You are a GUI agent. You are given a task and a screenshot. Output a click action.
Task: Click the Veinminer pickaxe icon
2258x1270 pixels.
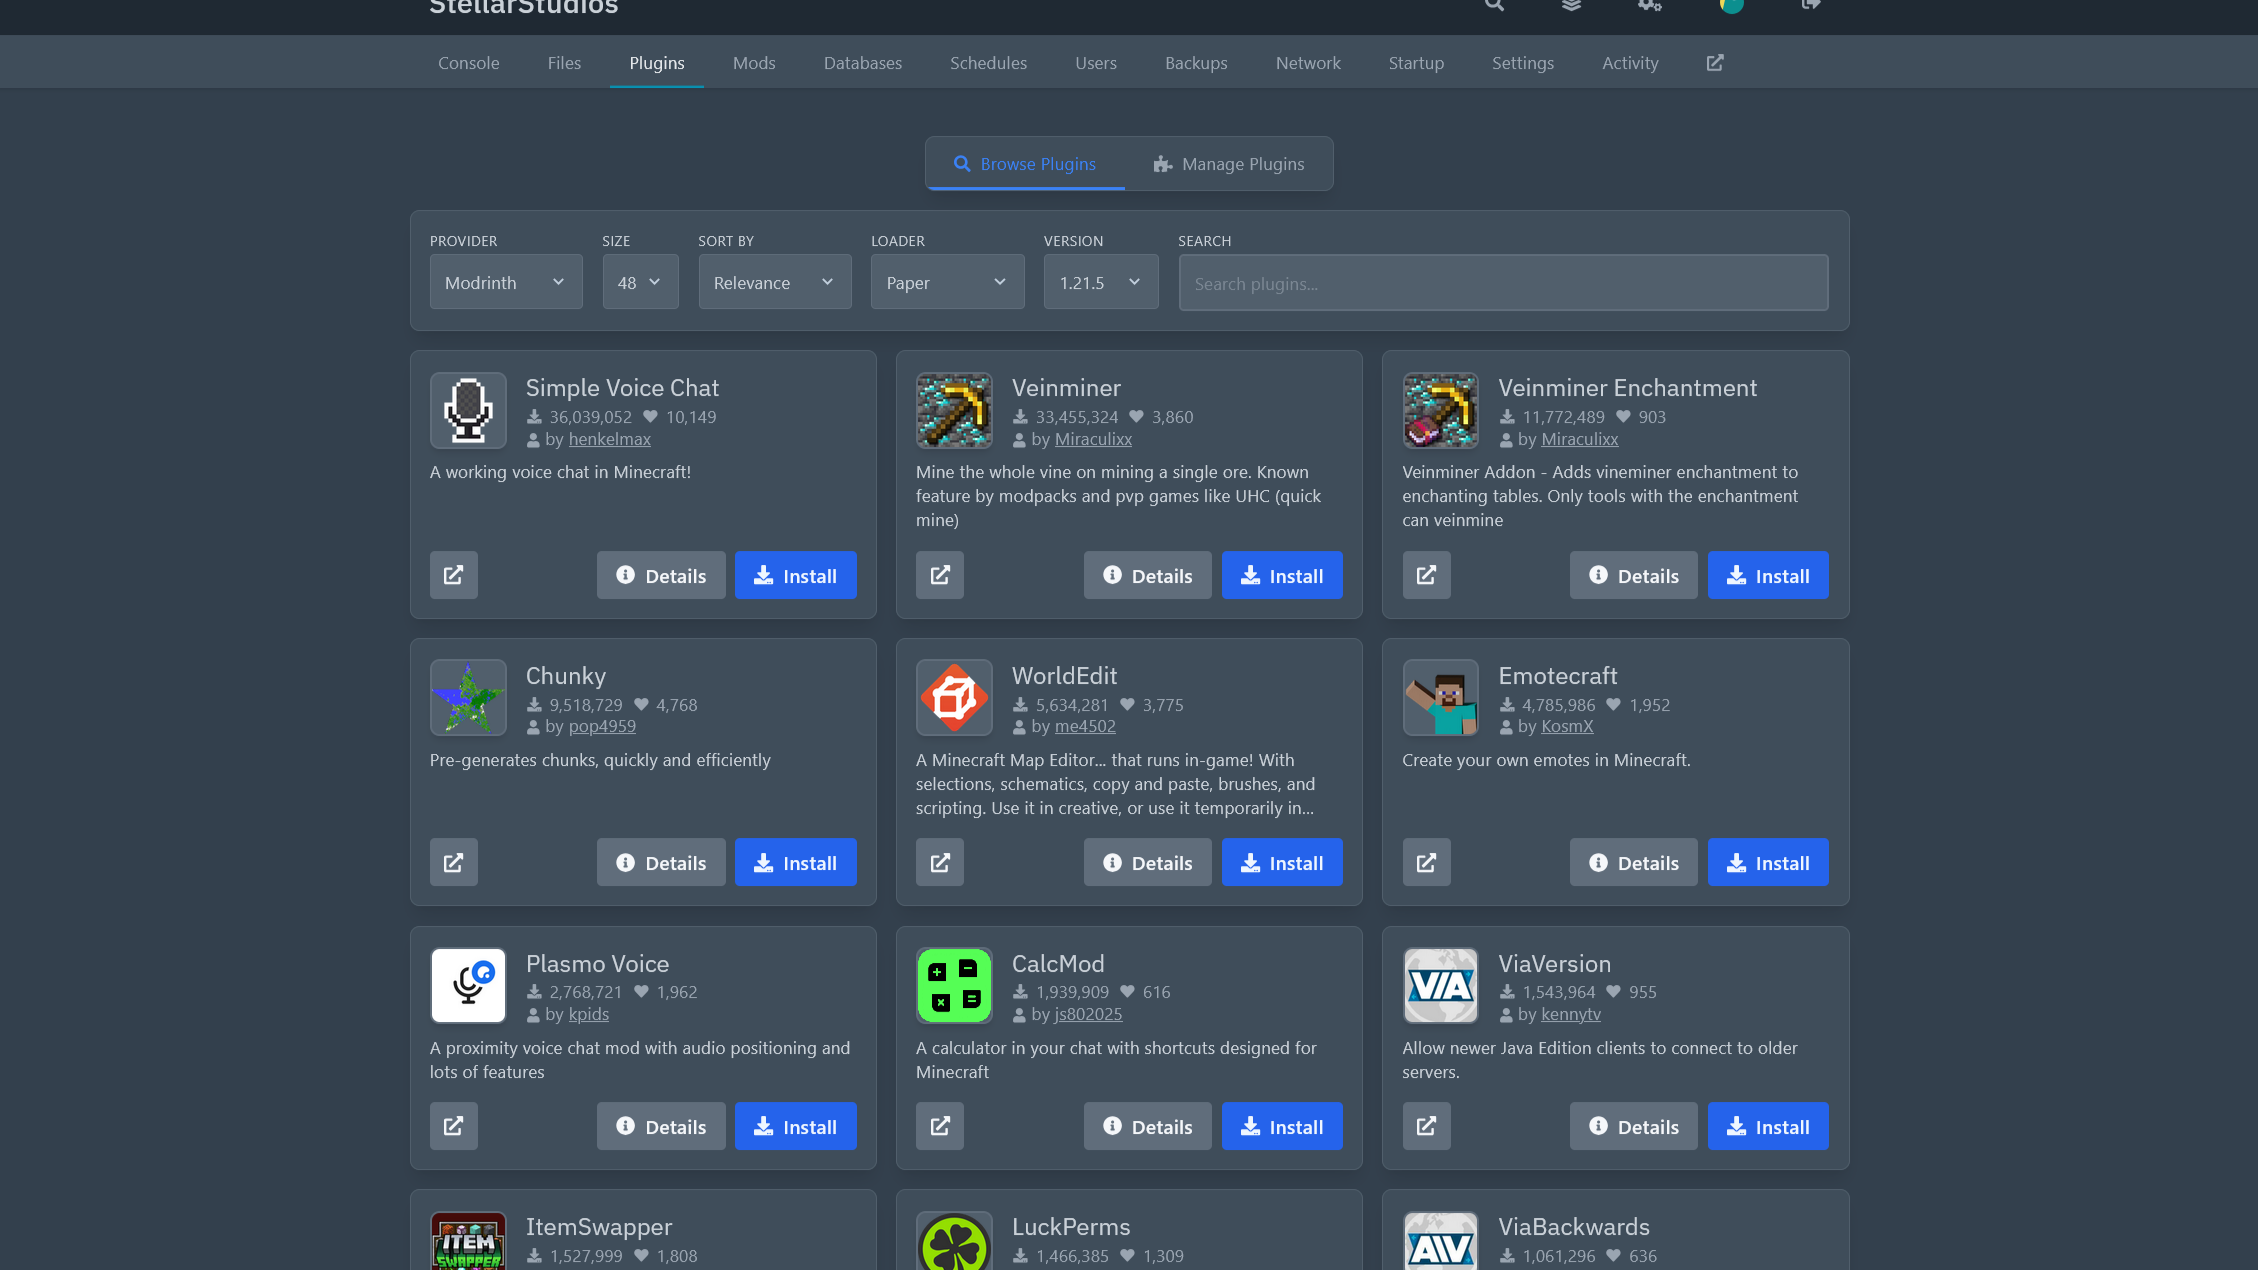coord(954,410)
